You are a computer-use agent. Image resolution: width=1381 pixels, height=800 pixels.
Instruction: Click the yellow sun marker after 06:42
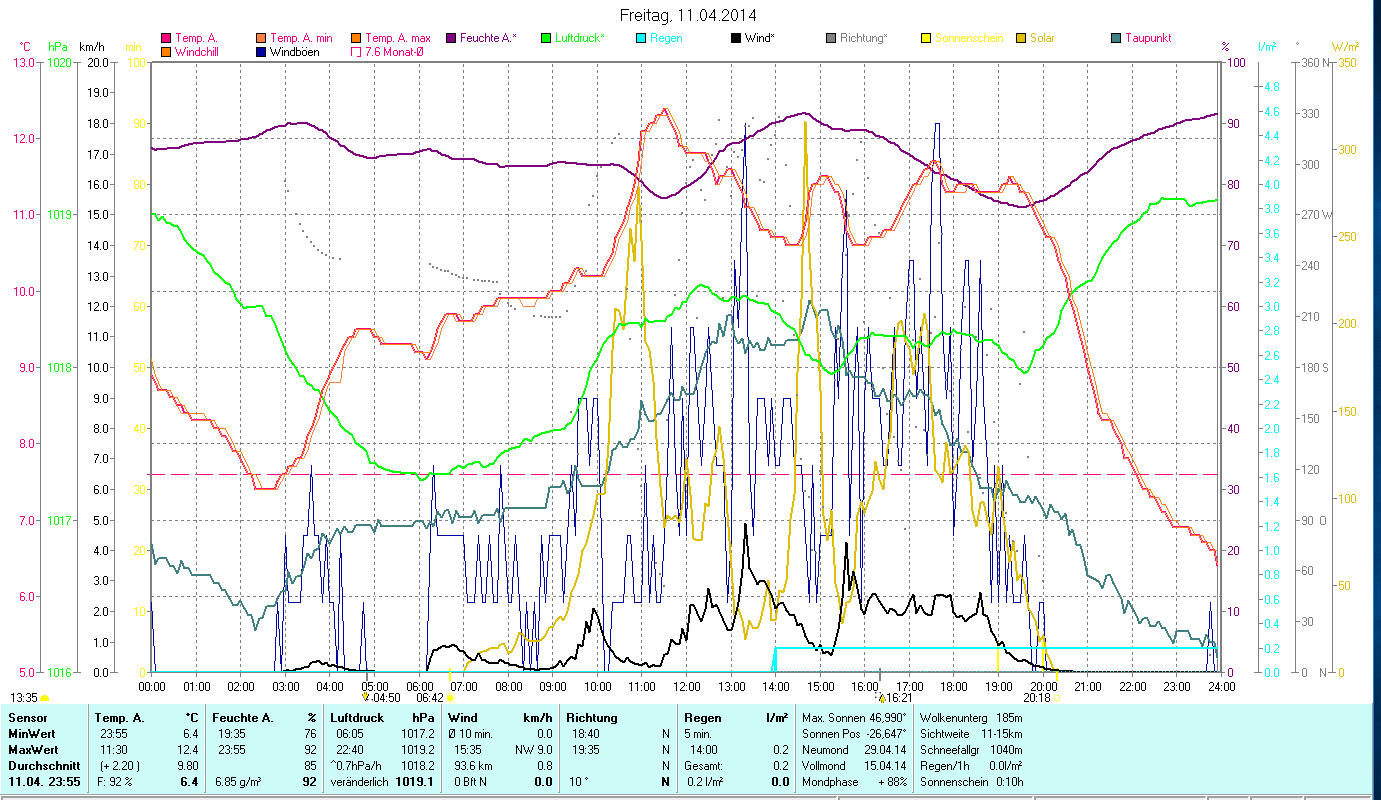click(450, 697)
